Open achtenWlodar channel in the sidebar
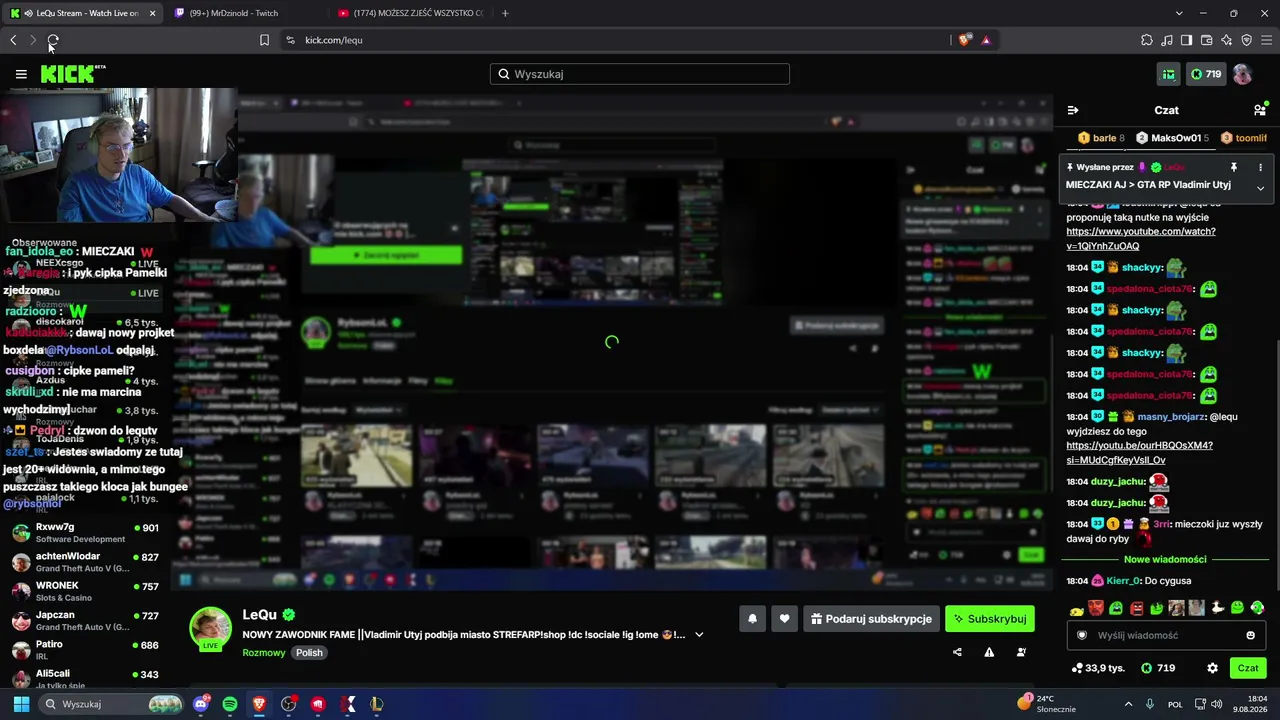The height and width of the screenshot is (720, 1280). coord(85,562)
